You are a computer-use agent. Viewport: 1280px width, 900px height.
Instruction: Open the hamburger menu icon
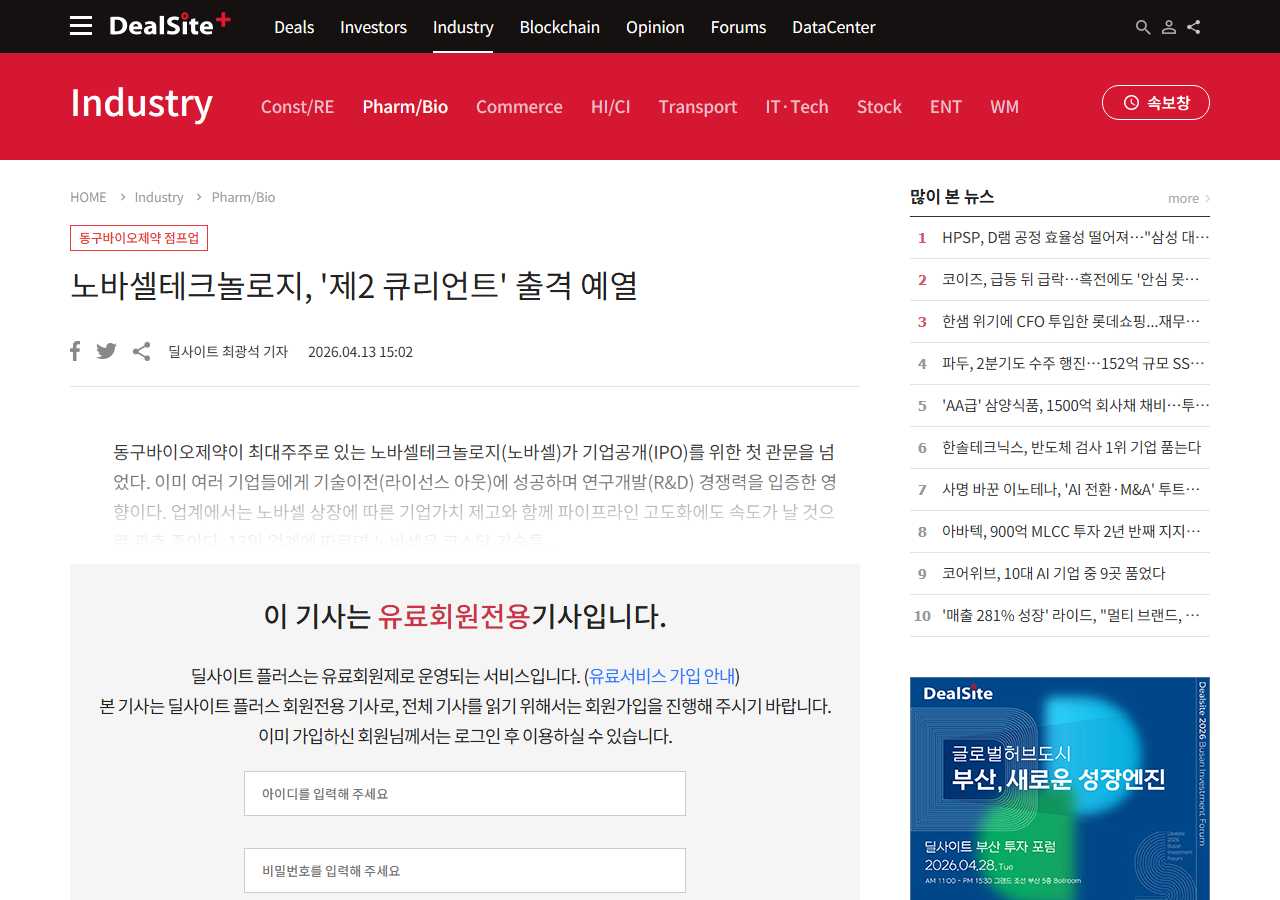tap(81, 26)
